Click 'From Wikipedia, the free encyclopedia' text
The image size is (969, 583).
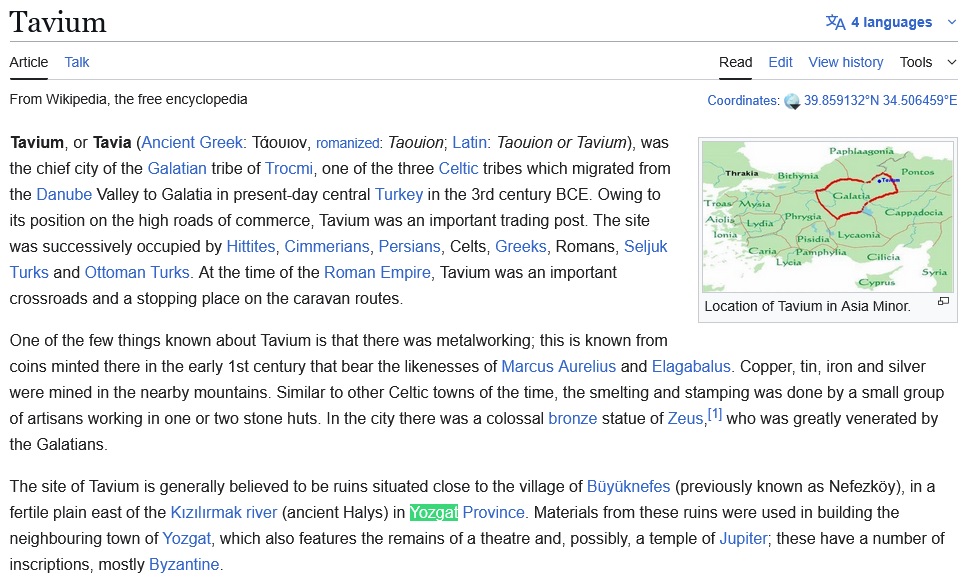click(x=129, y=100)
